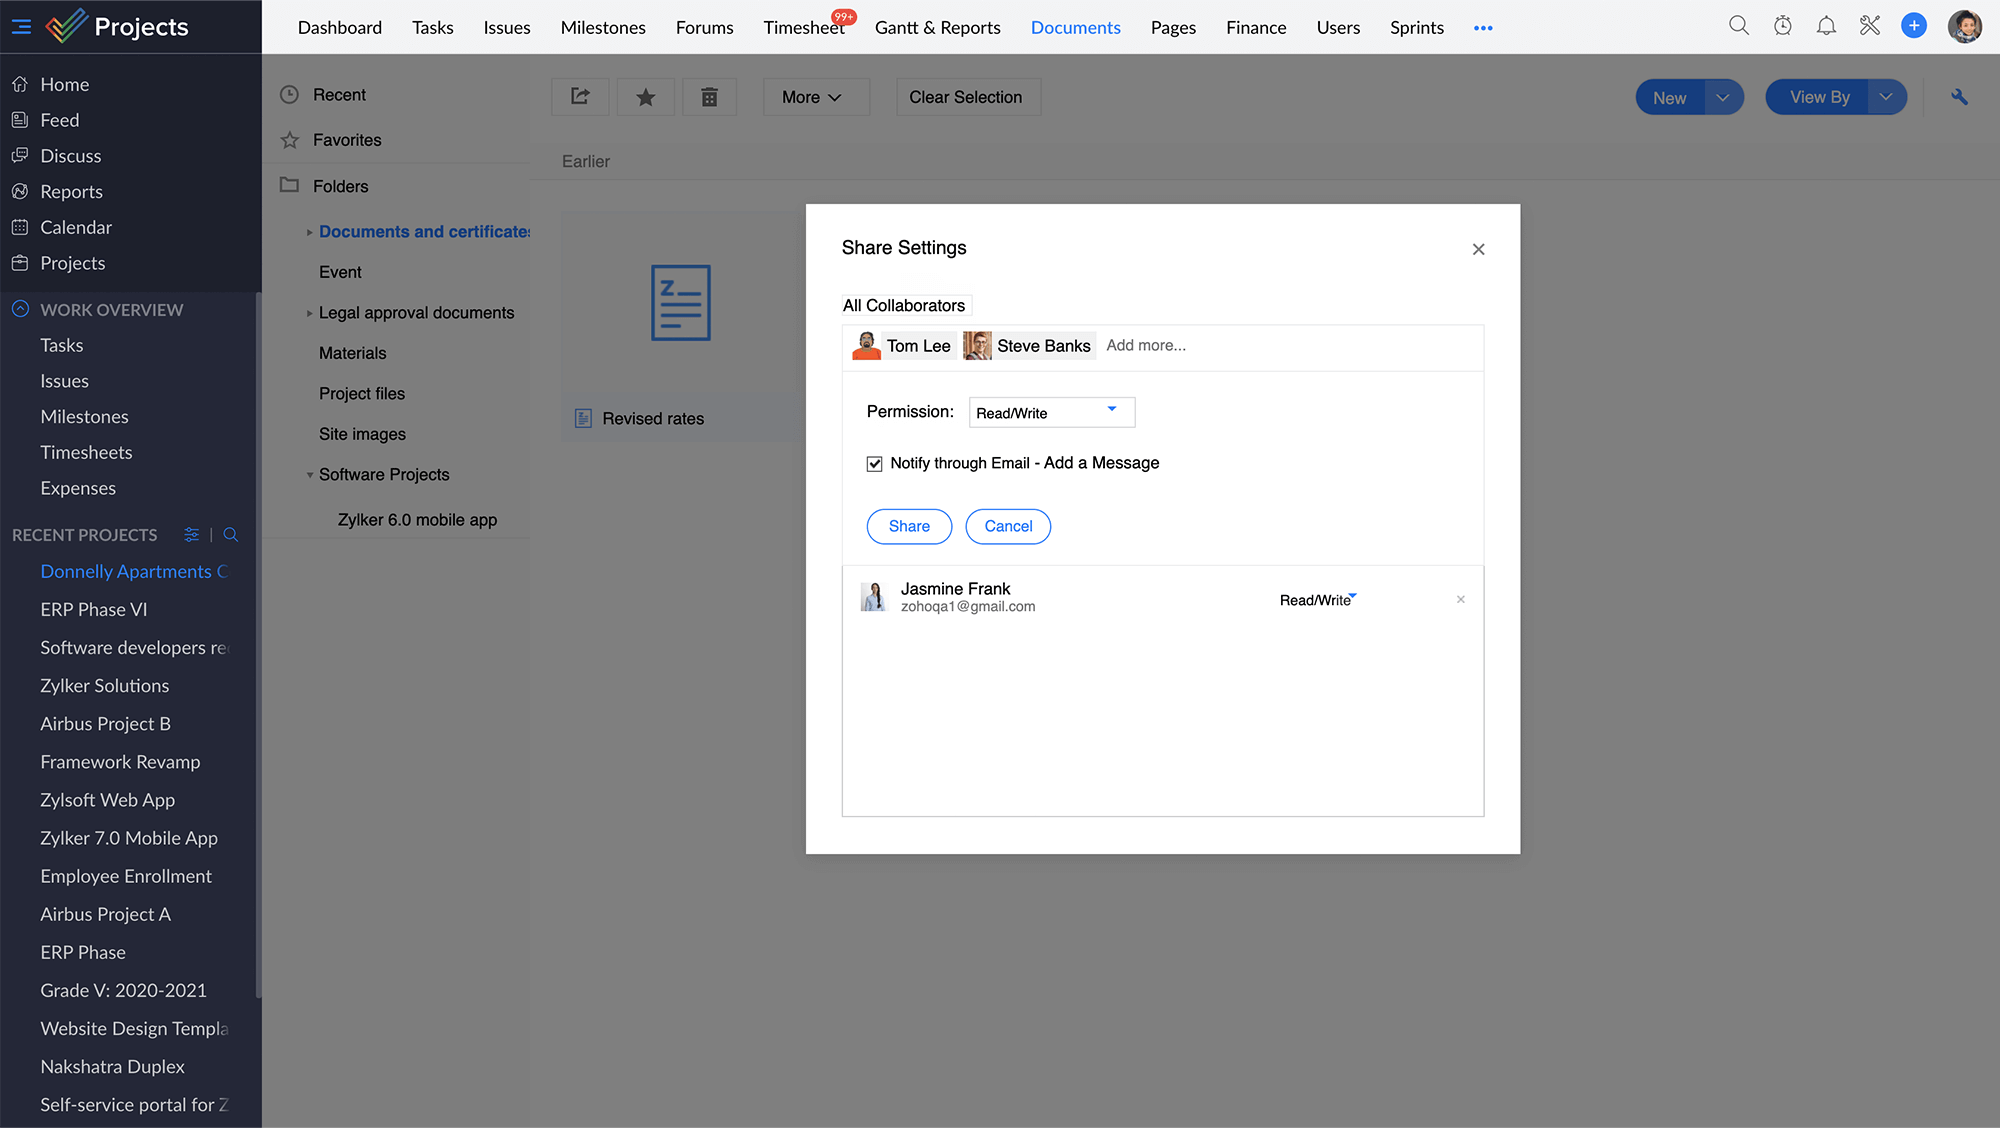The width and height of the screenshot is (2000, 1128).
Task: Click the Add more collaborators field
Action: point(1146,345)
